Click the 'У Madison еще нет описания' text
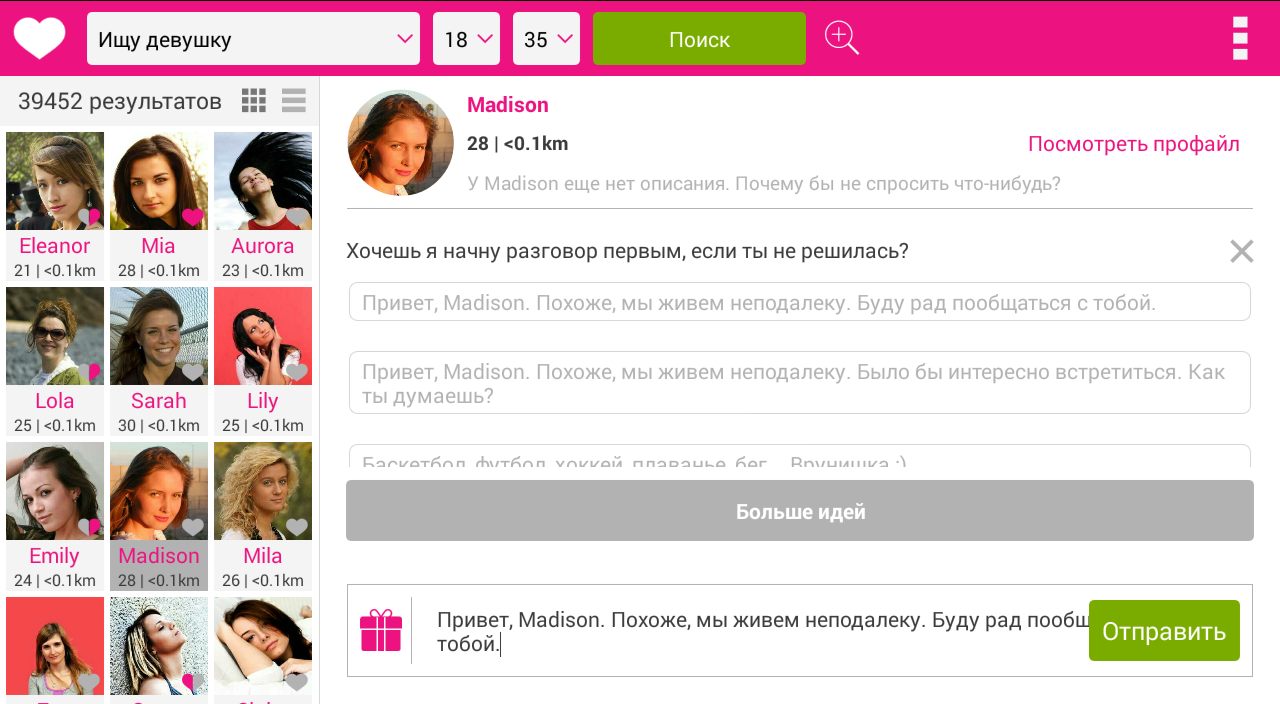This screenshot has width=1280, height=704. coord(764,184)
